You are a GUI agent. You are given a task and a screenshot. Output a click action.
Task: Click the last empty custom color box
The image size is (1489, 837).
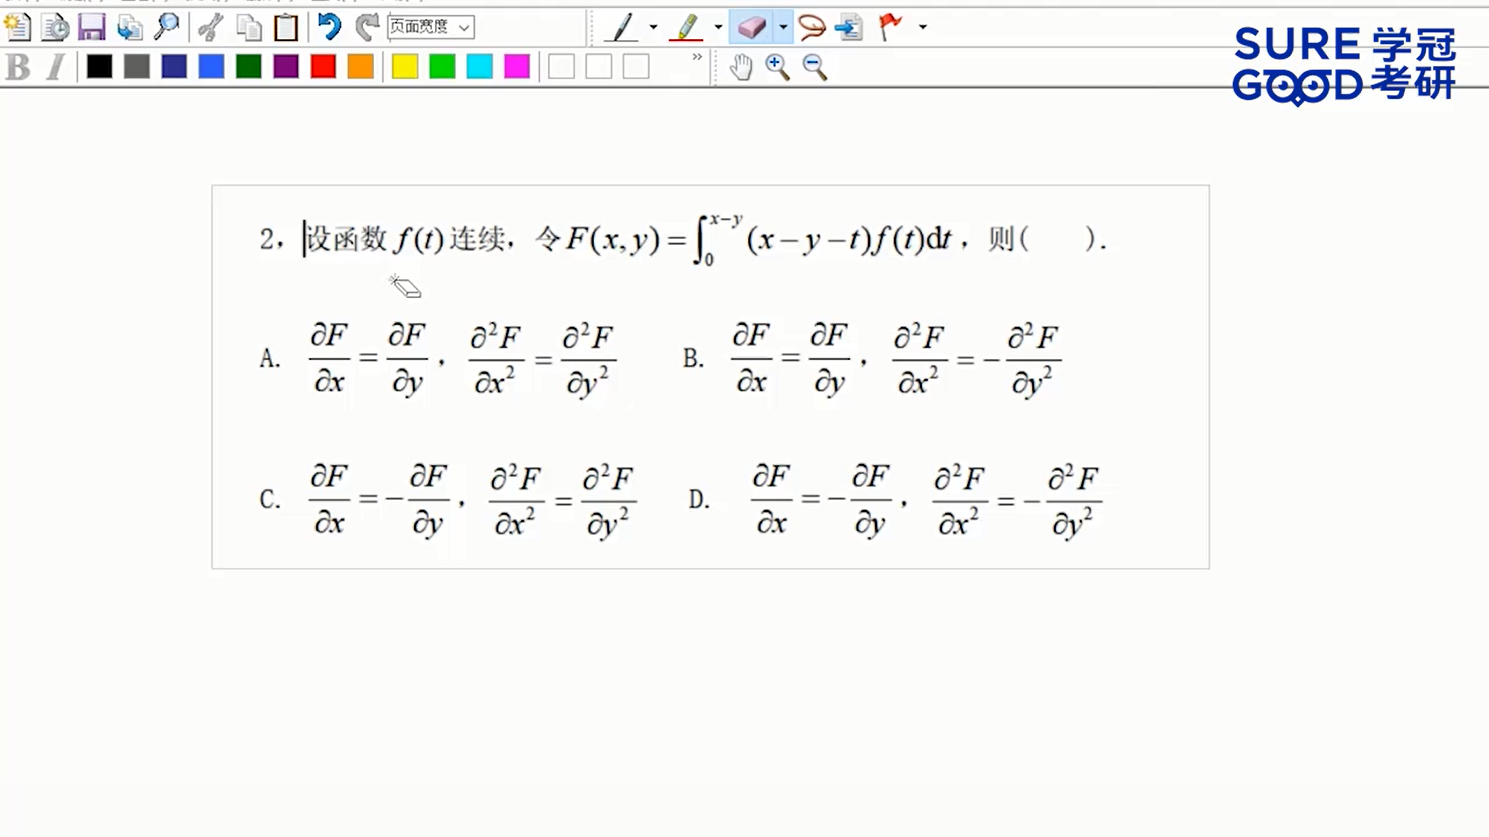636,67
